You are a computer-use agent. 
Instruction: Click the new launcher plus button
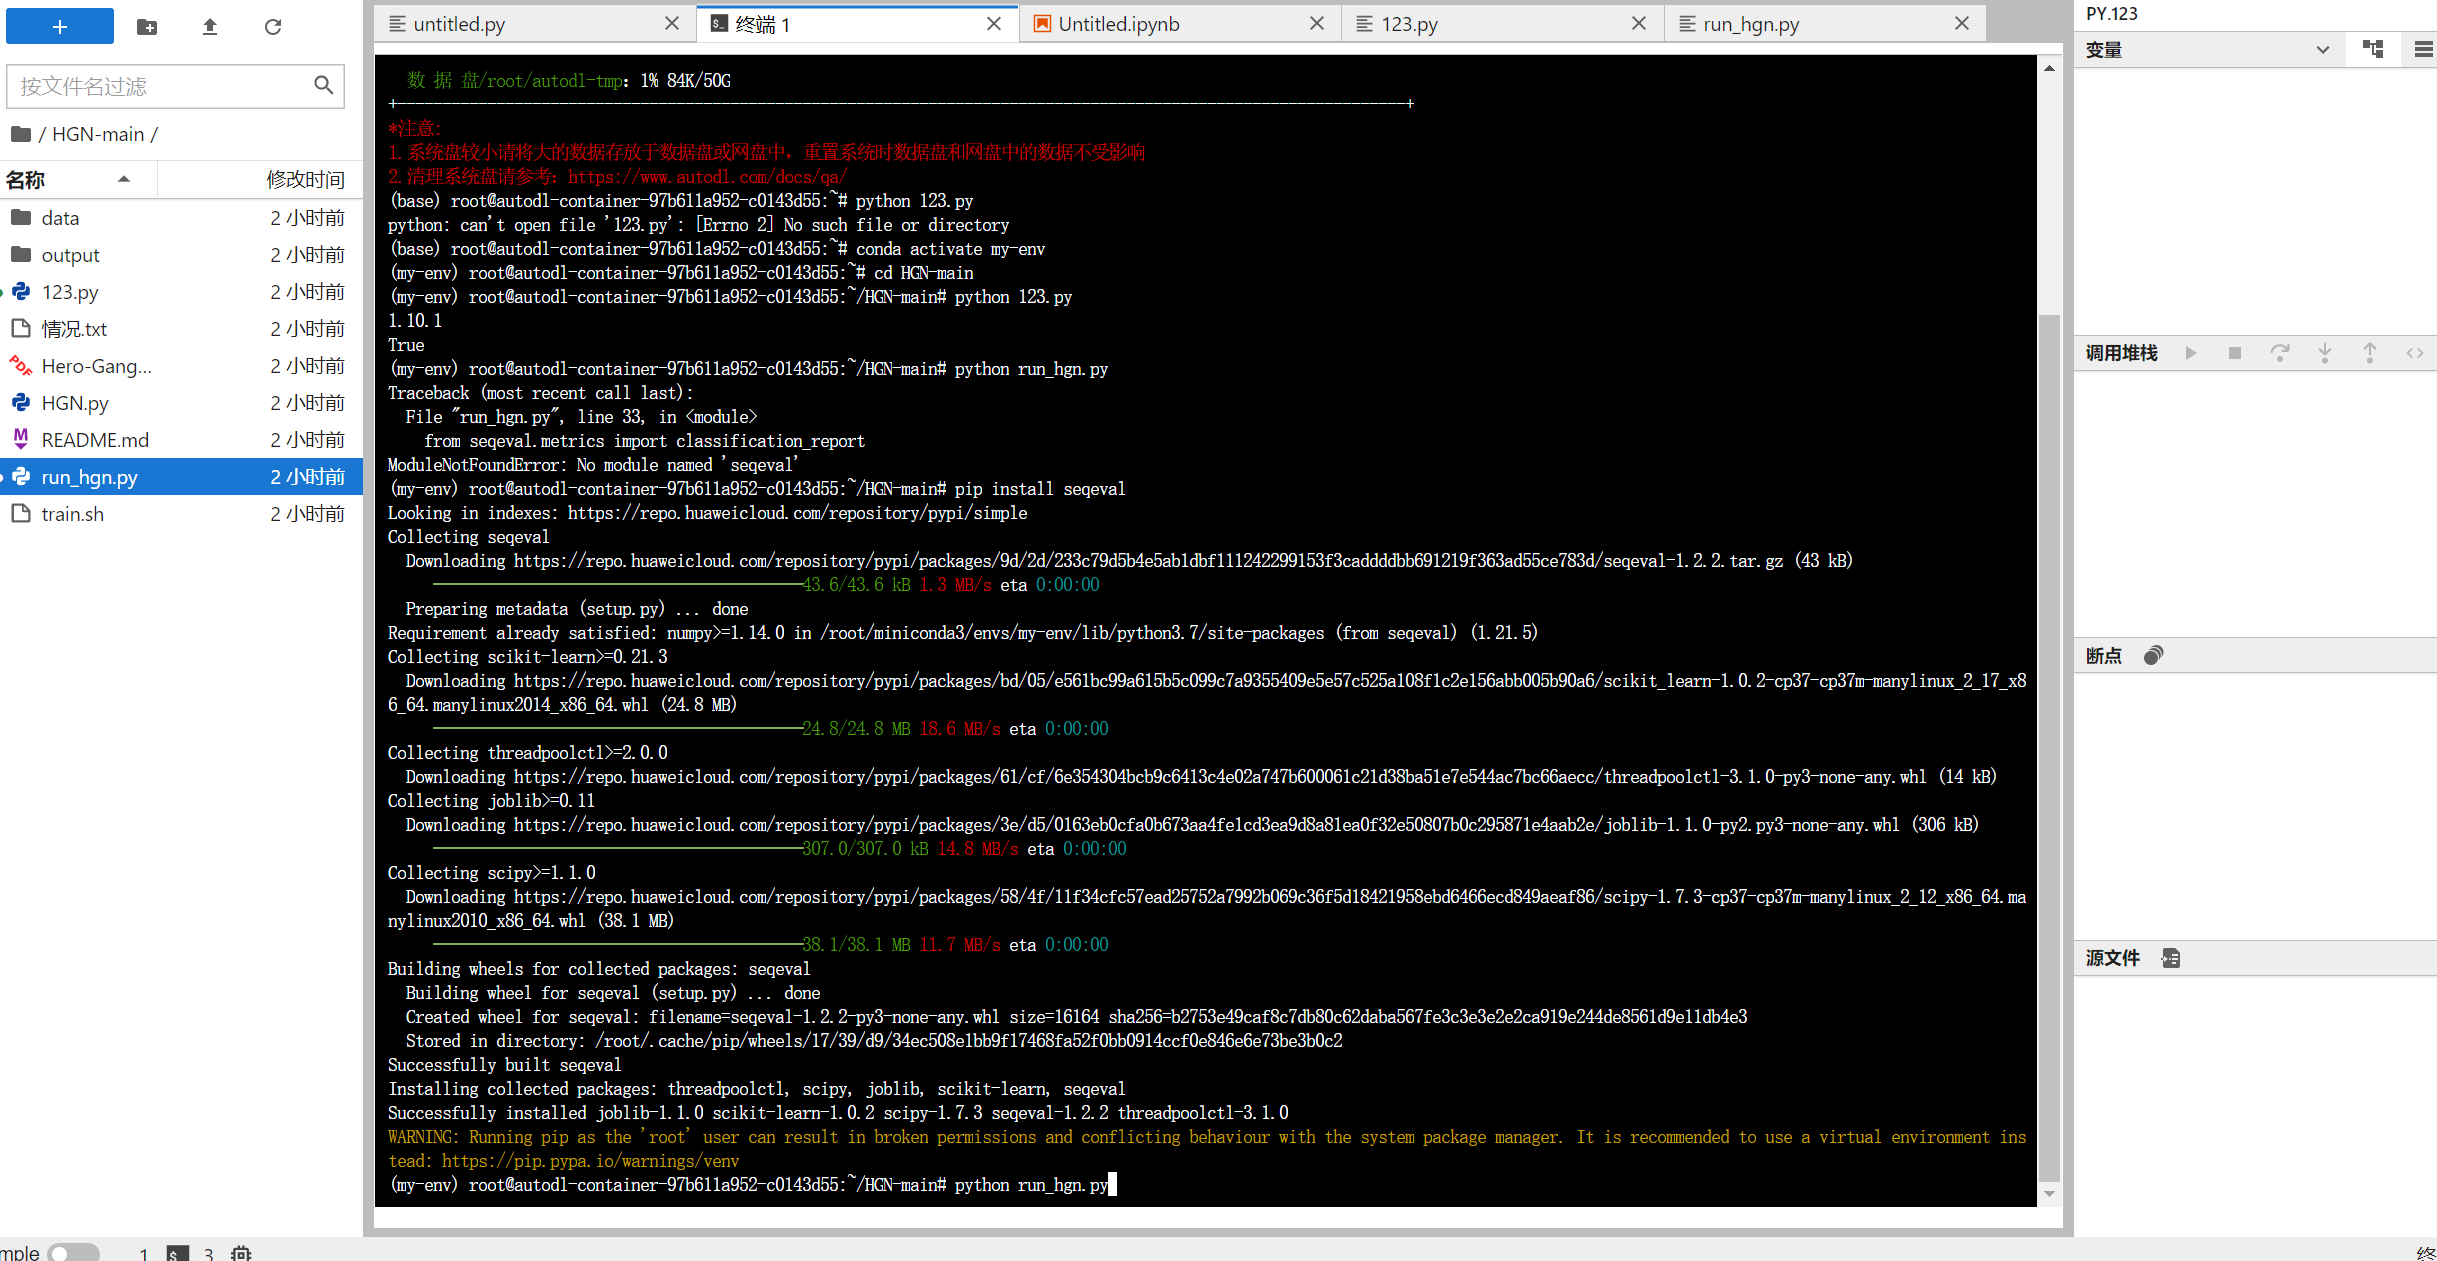pyautogui.click(x=59, y=27)
